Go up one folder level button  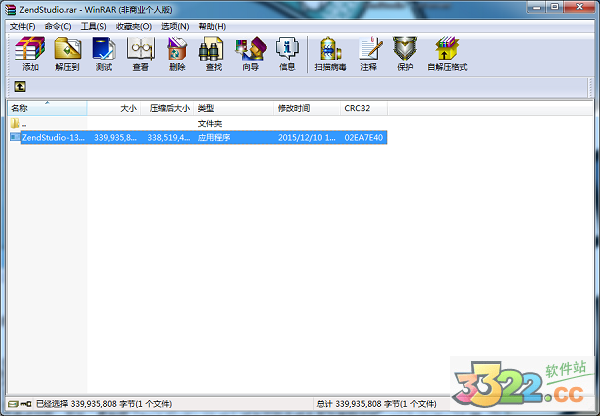[20, 86]
